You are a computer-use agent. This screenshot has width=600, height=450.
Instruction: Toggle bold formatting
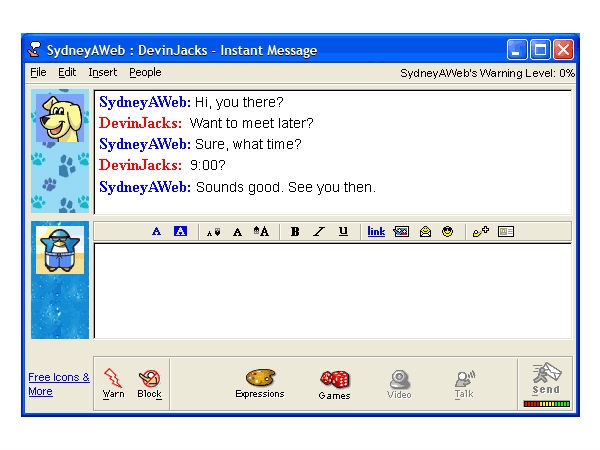pos(295,232)
